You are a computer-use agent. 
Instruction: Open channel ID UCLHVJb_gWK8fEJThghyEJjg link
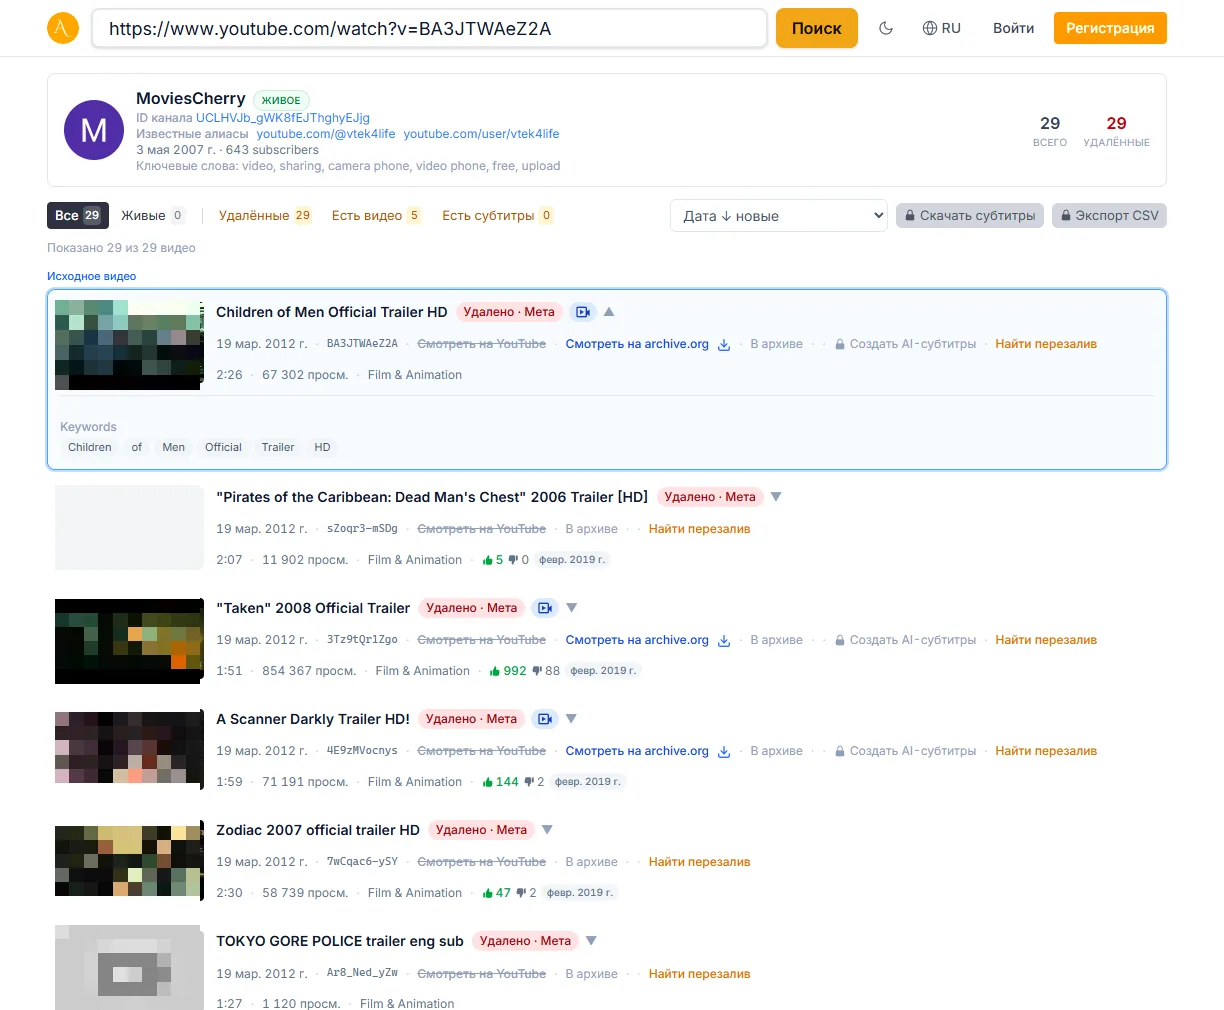tap(283, 118)
